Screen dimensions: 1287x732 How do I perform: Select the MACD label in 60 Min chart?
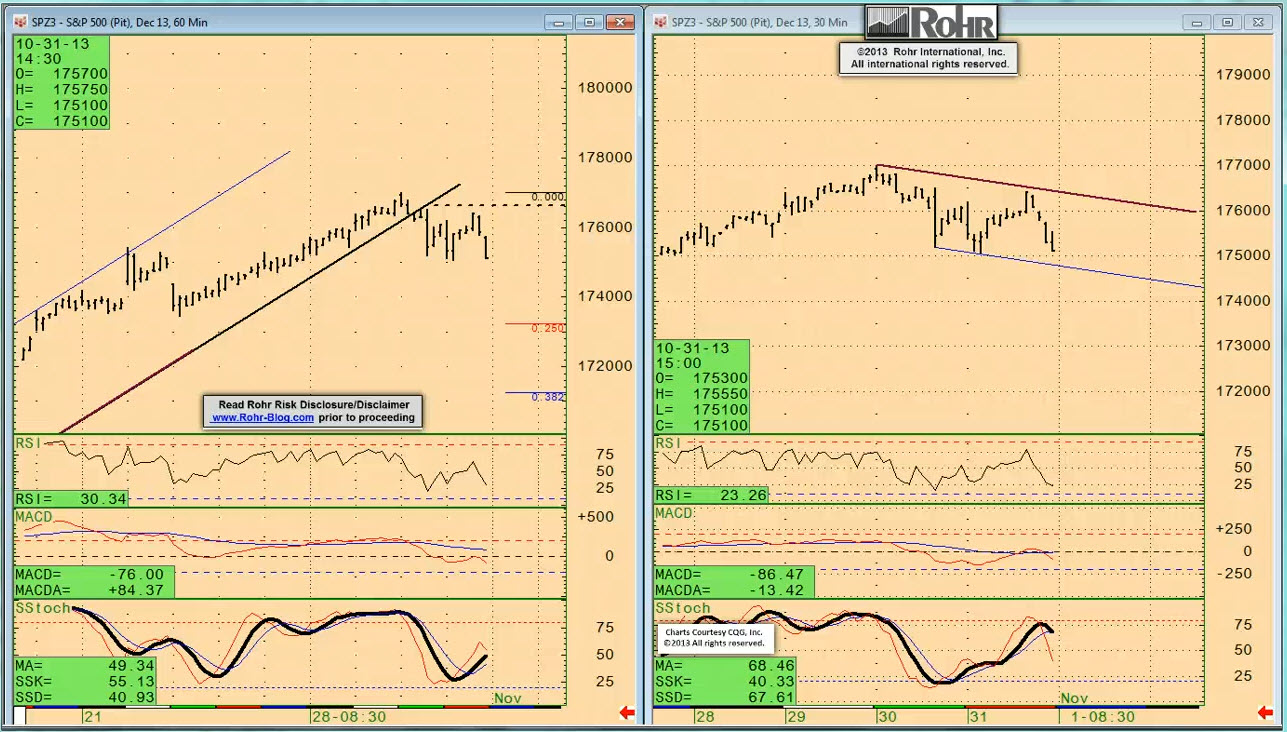[x=33, y=516]
